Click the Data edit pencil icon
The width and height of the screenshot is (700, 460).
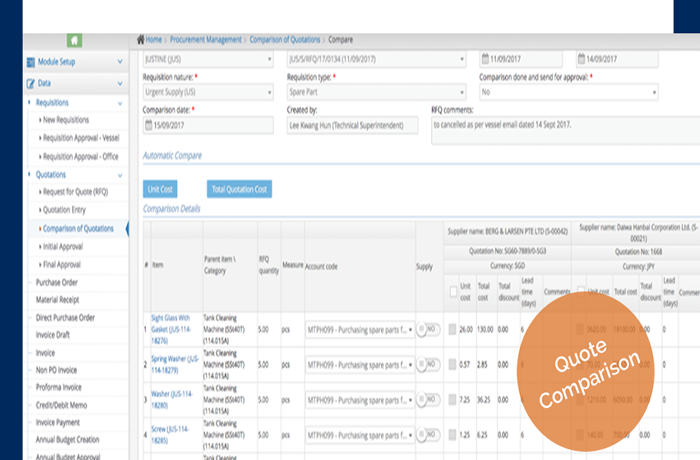(x=30, y=84)
